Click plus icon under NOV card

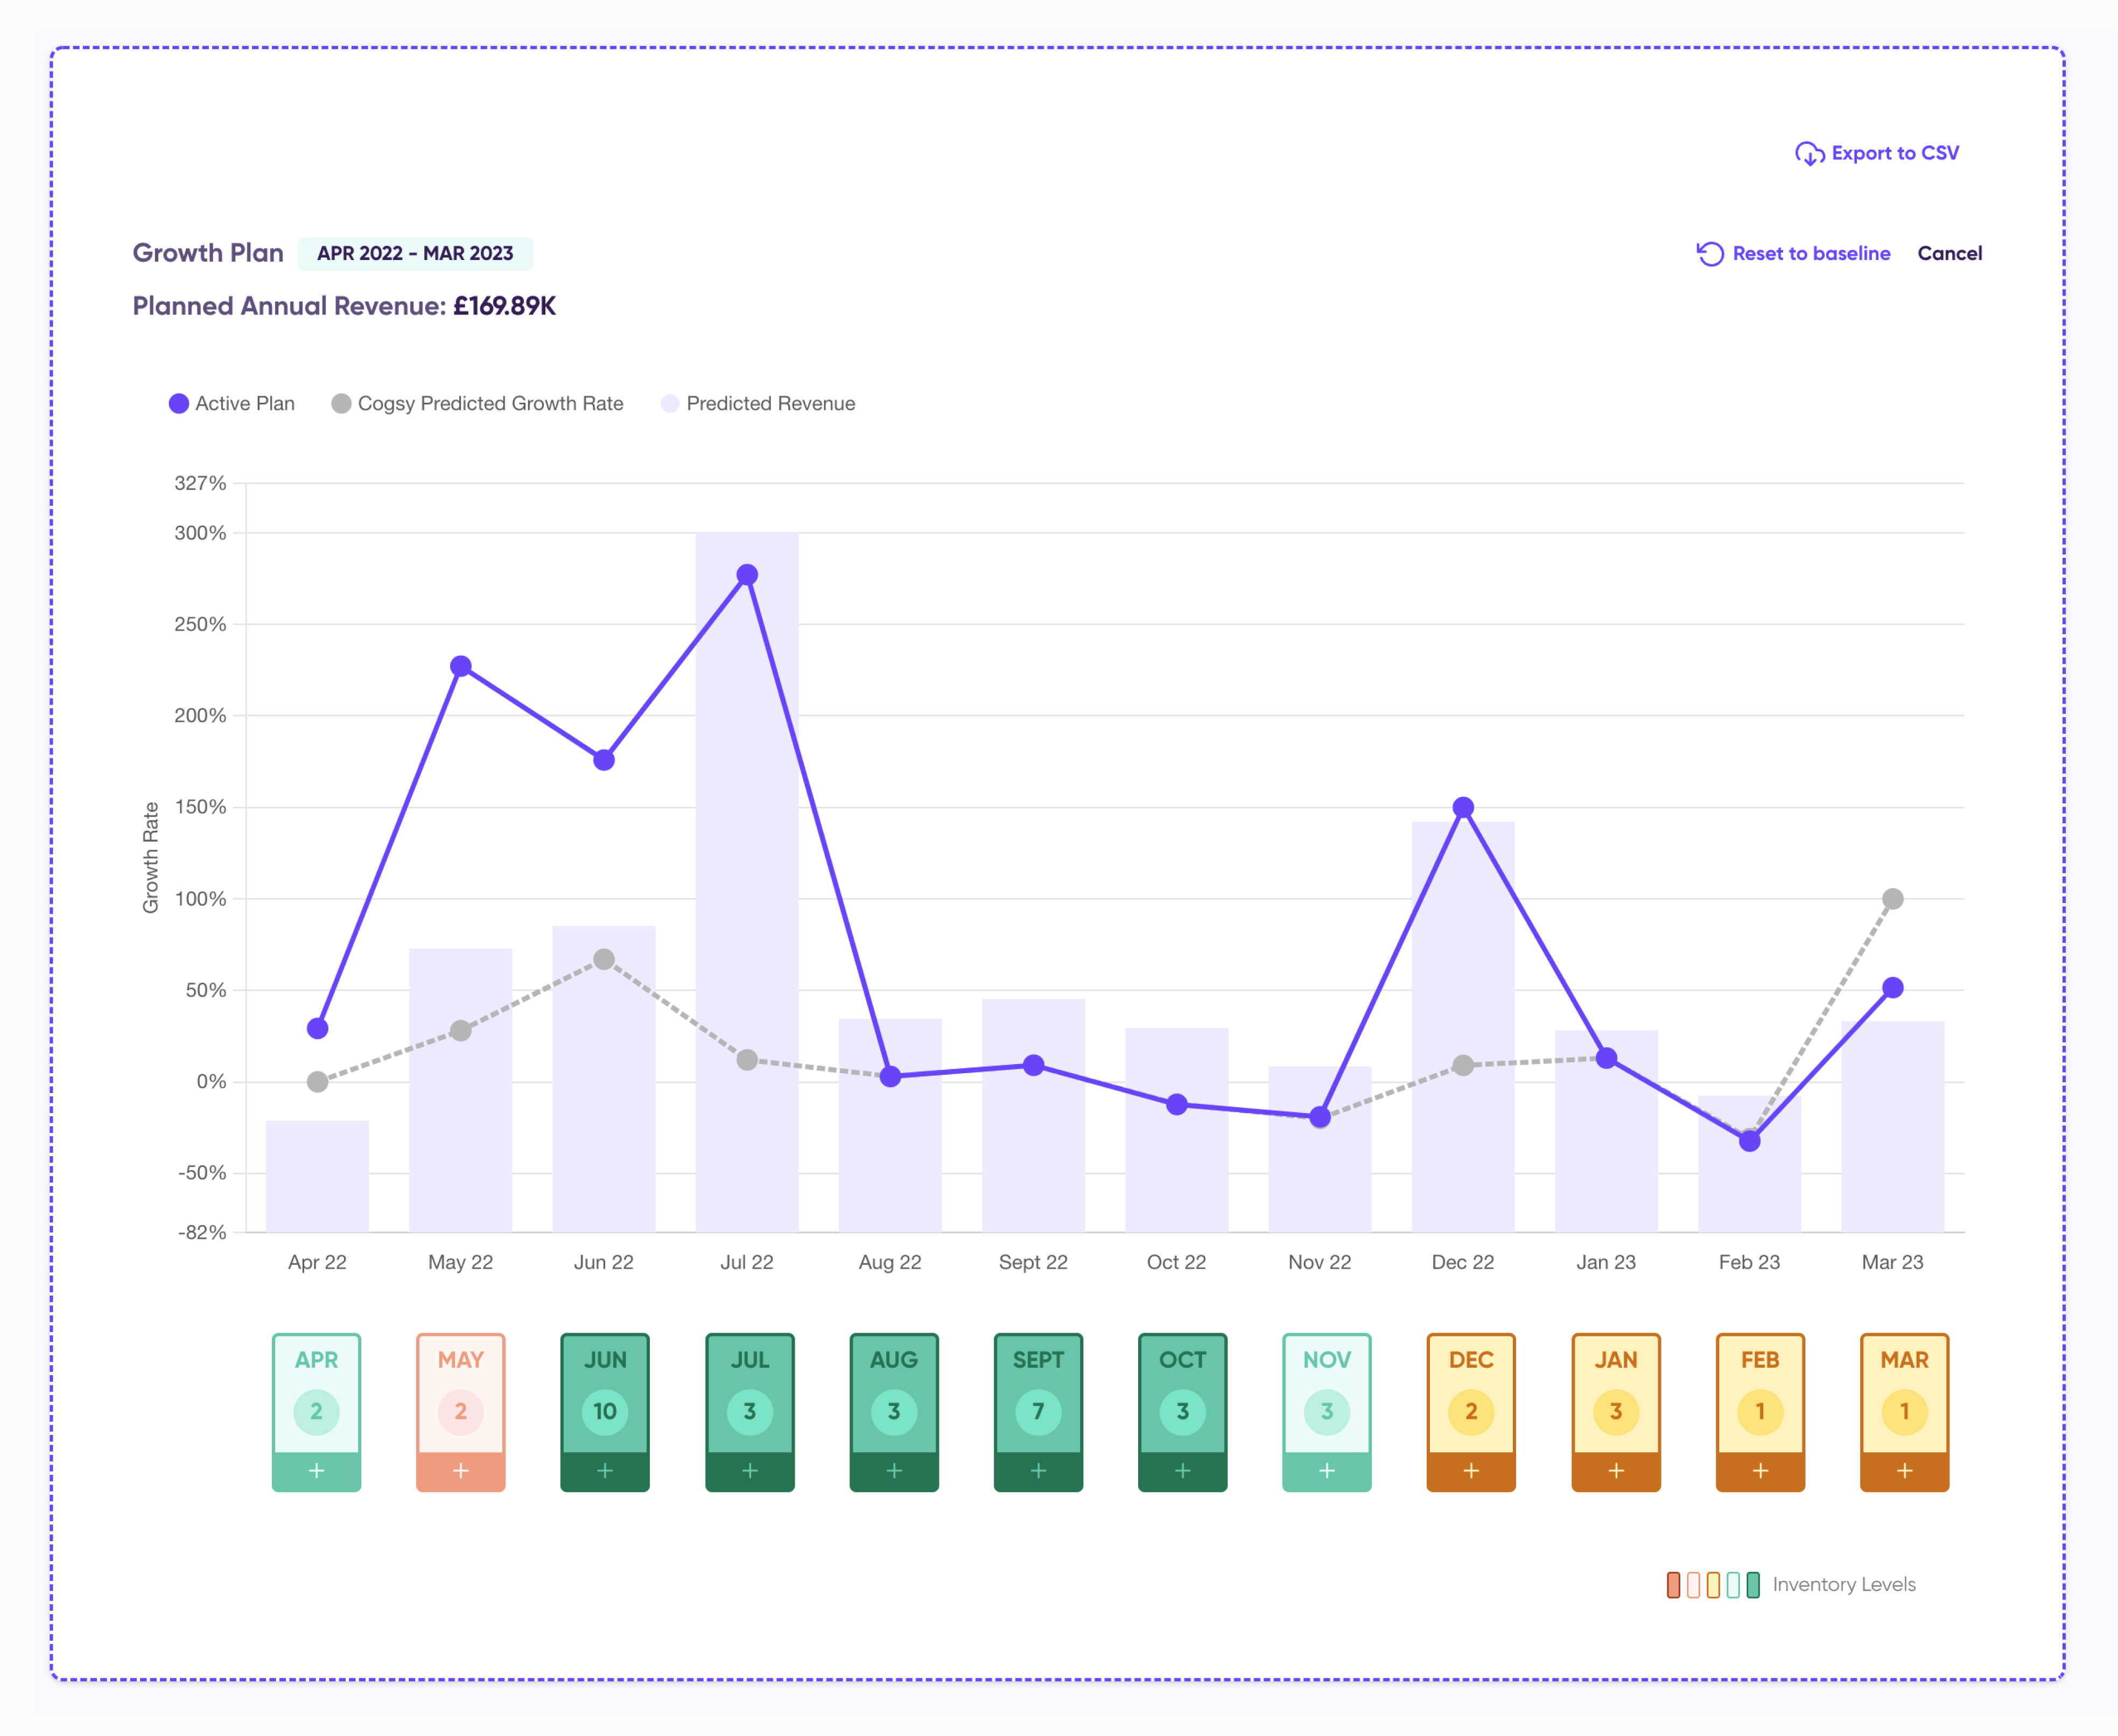pos(1326,1471)
